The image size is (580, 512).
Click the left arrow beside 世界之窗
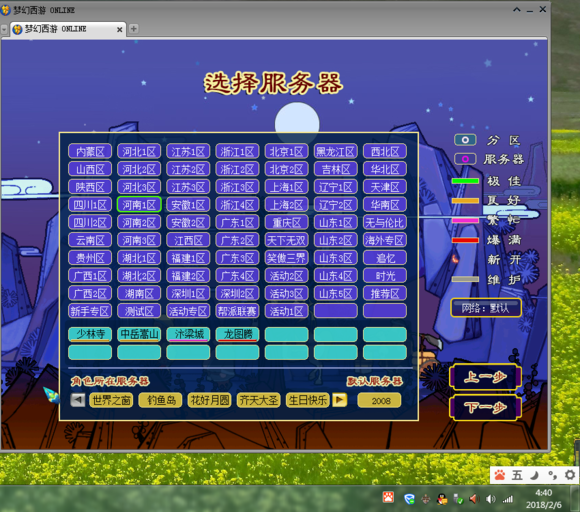click(78, 400)
